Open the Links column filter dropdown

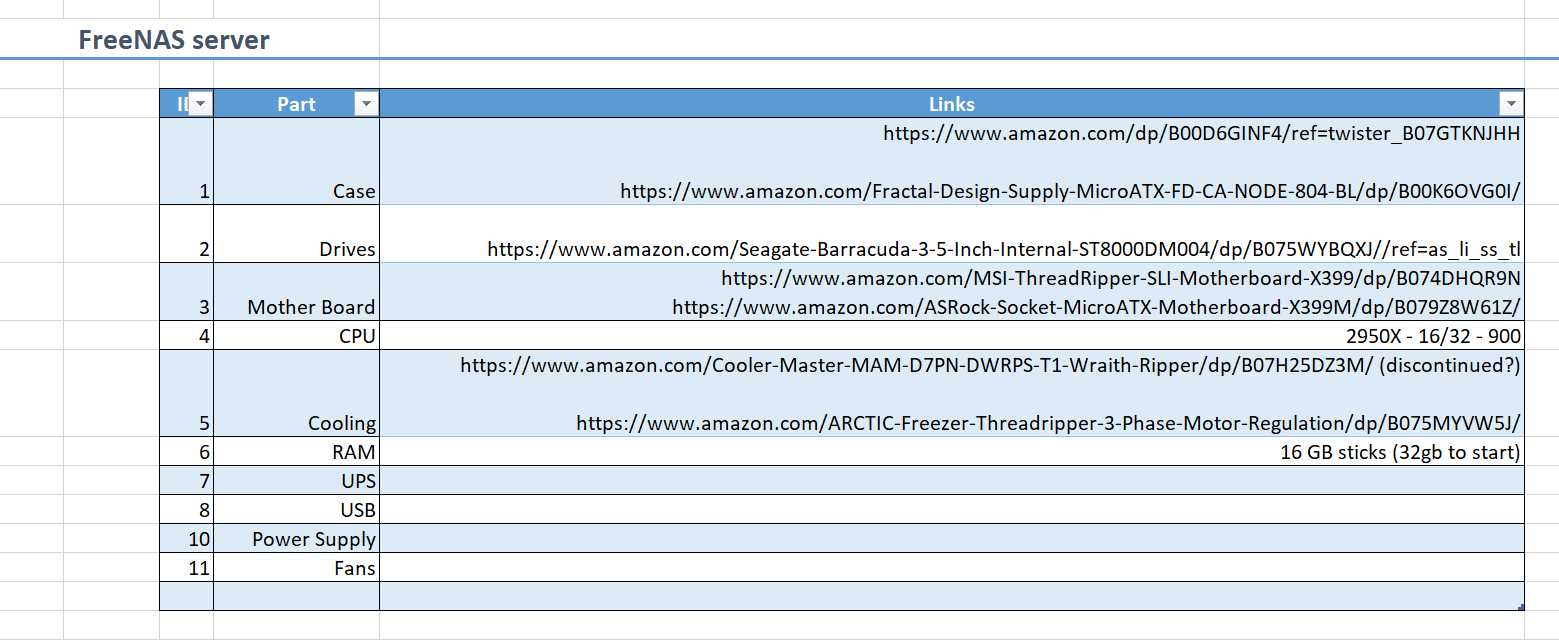(x=1511, y=104)
